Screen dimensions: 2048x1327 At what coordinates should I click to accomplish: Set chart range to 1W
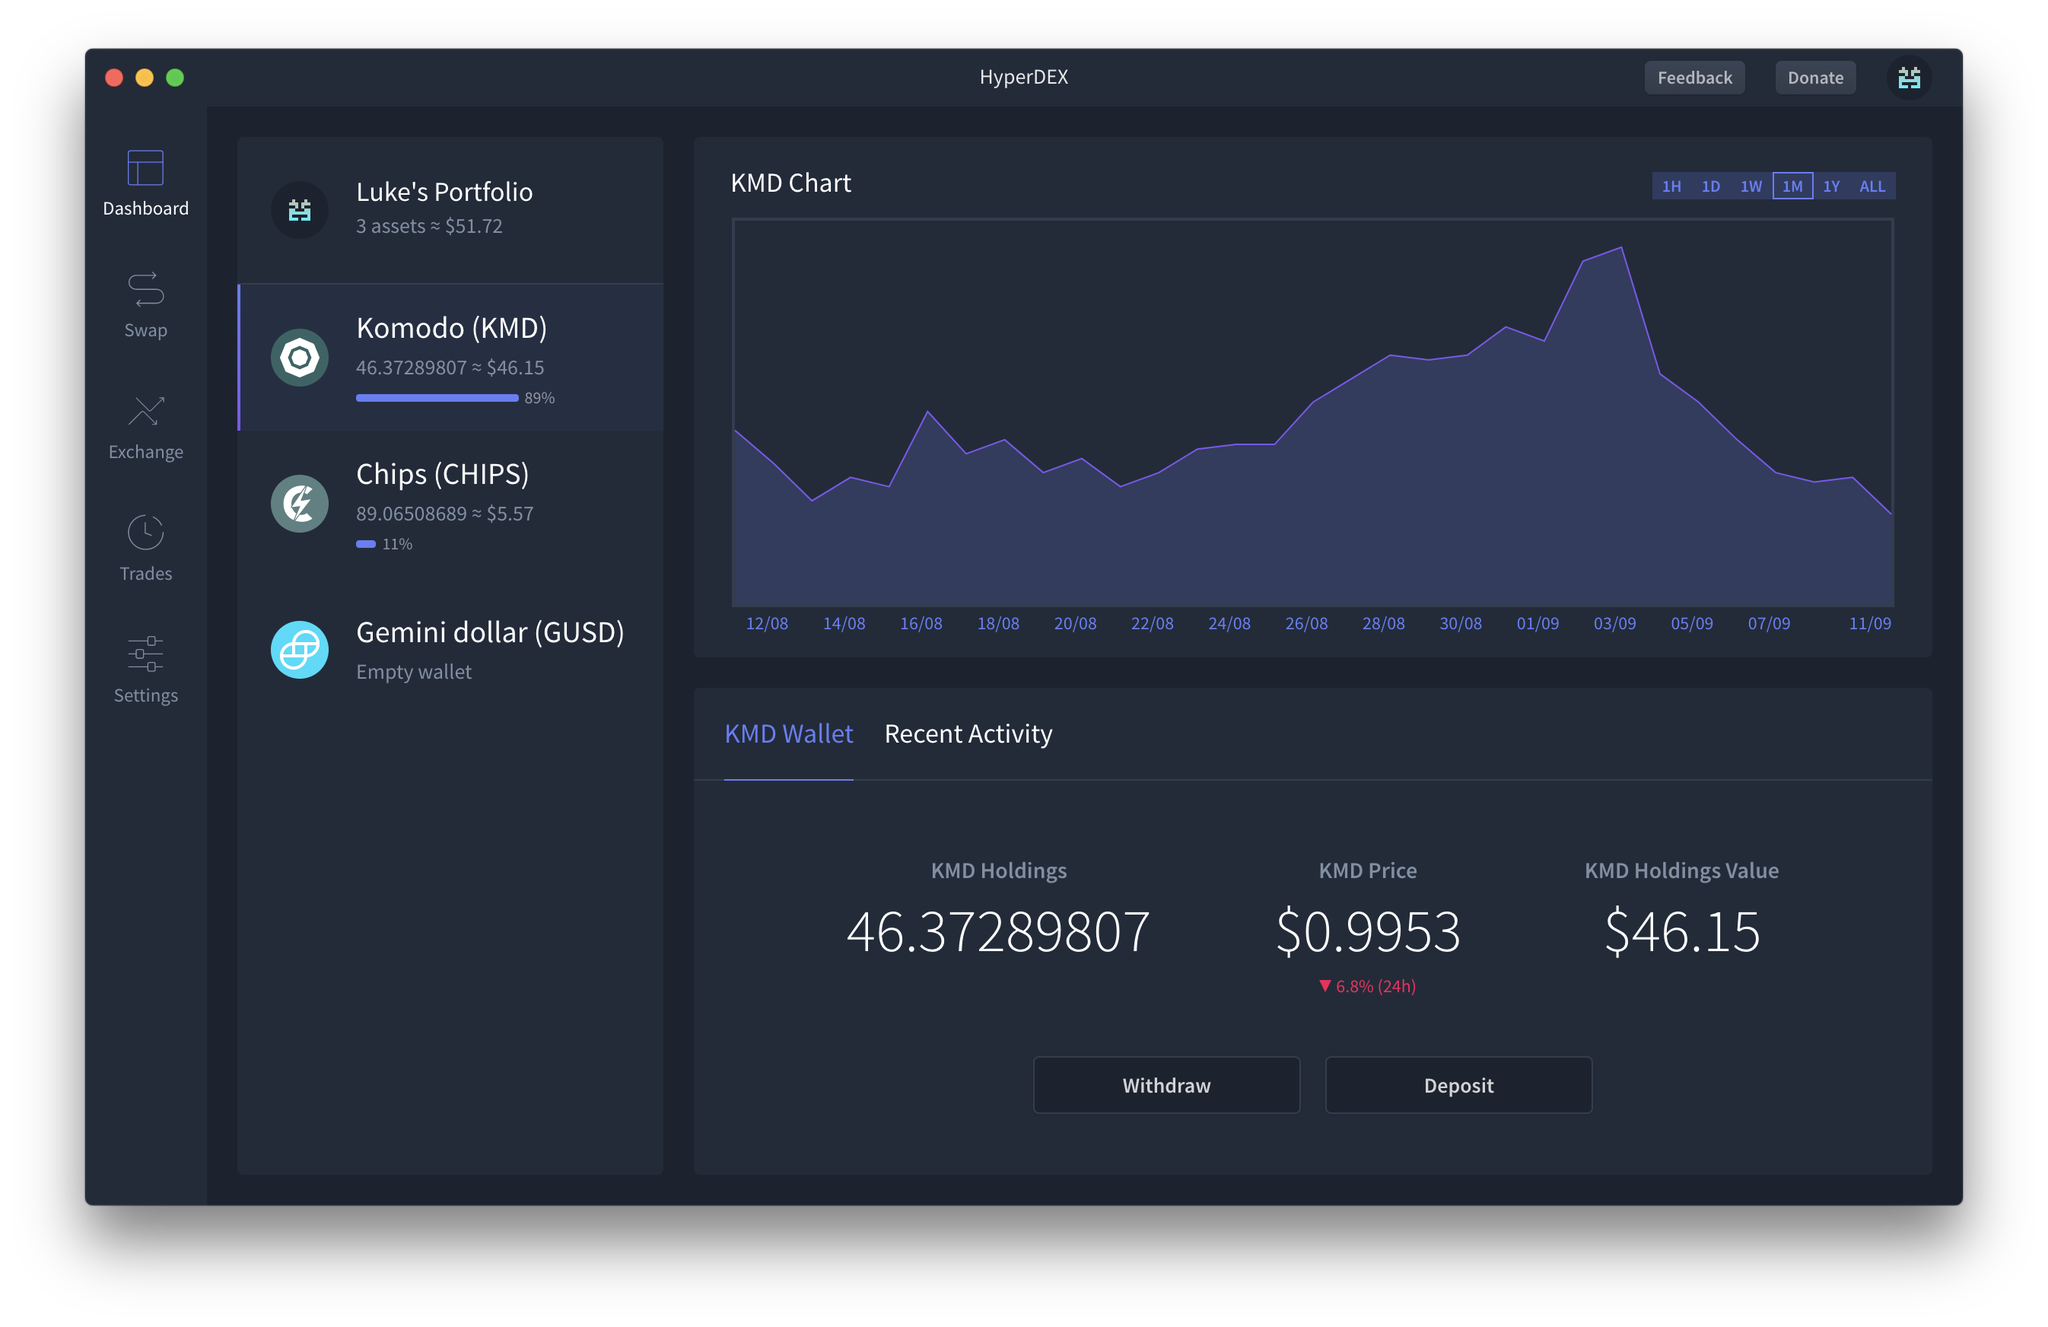point(1751,186)
